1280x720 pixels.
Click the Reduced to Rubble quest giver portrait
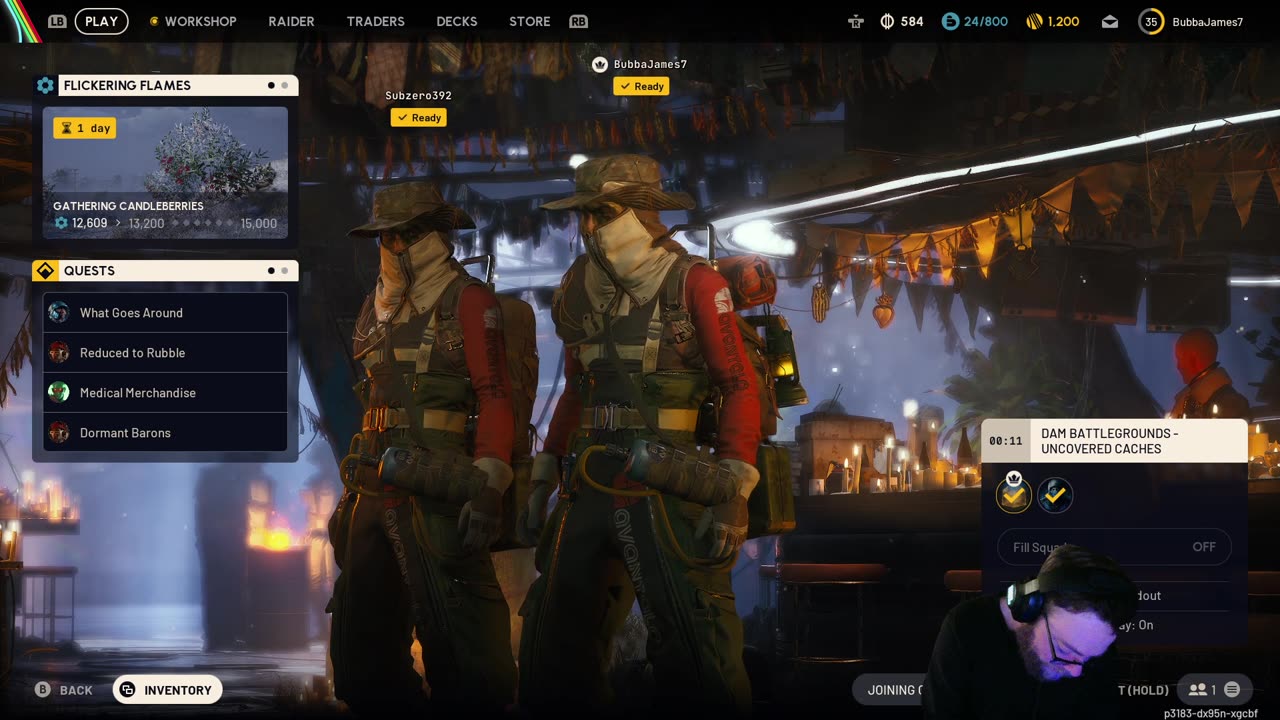[59, 352]
